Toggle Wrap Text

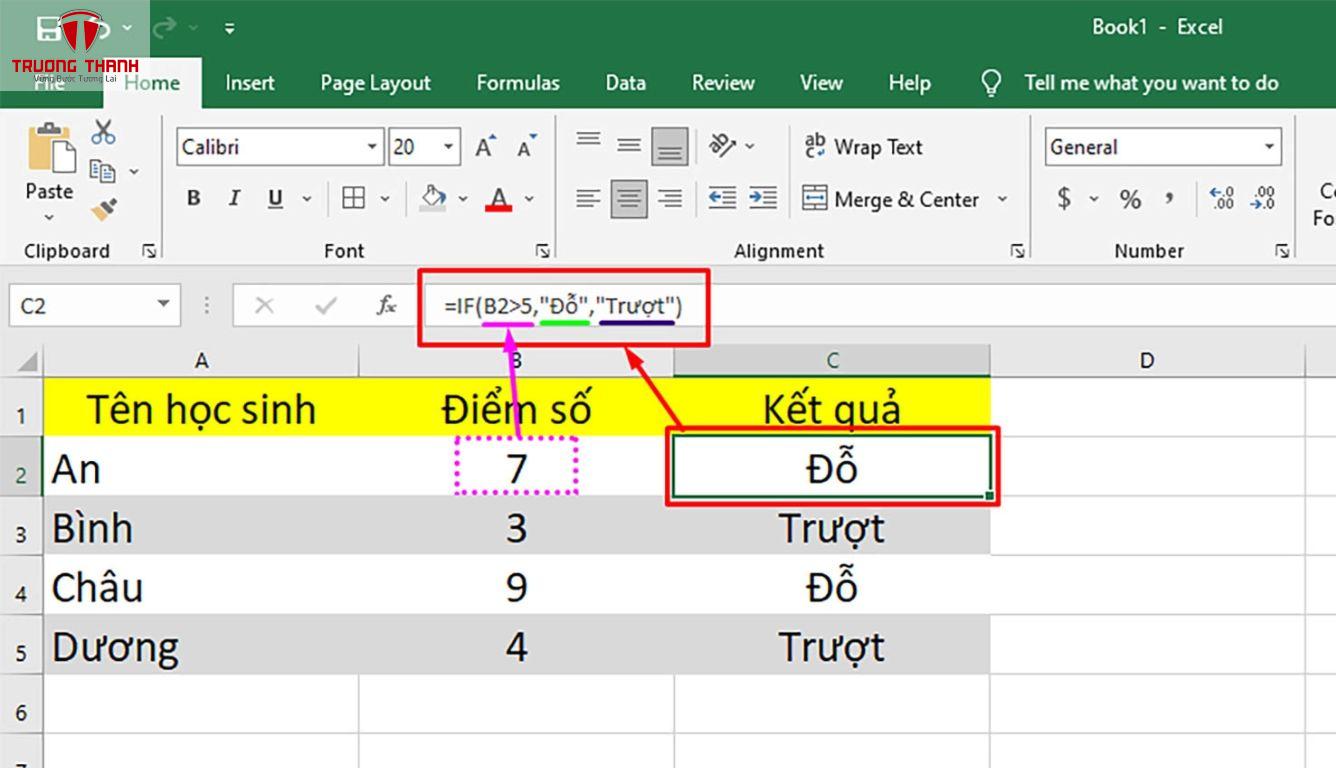click(x=863, y=147)
